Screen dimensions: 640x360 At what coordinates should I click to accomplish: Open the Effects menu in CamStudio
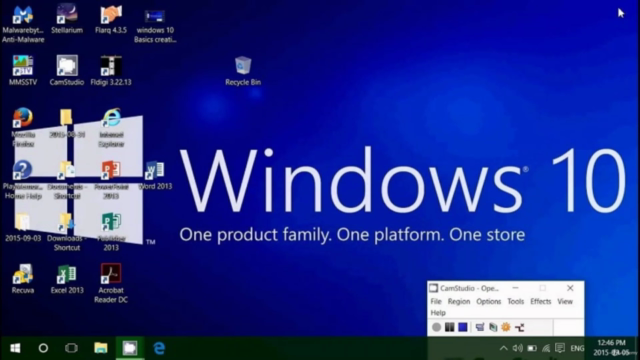click(540, 301)
